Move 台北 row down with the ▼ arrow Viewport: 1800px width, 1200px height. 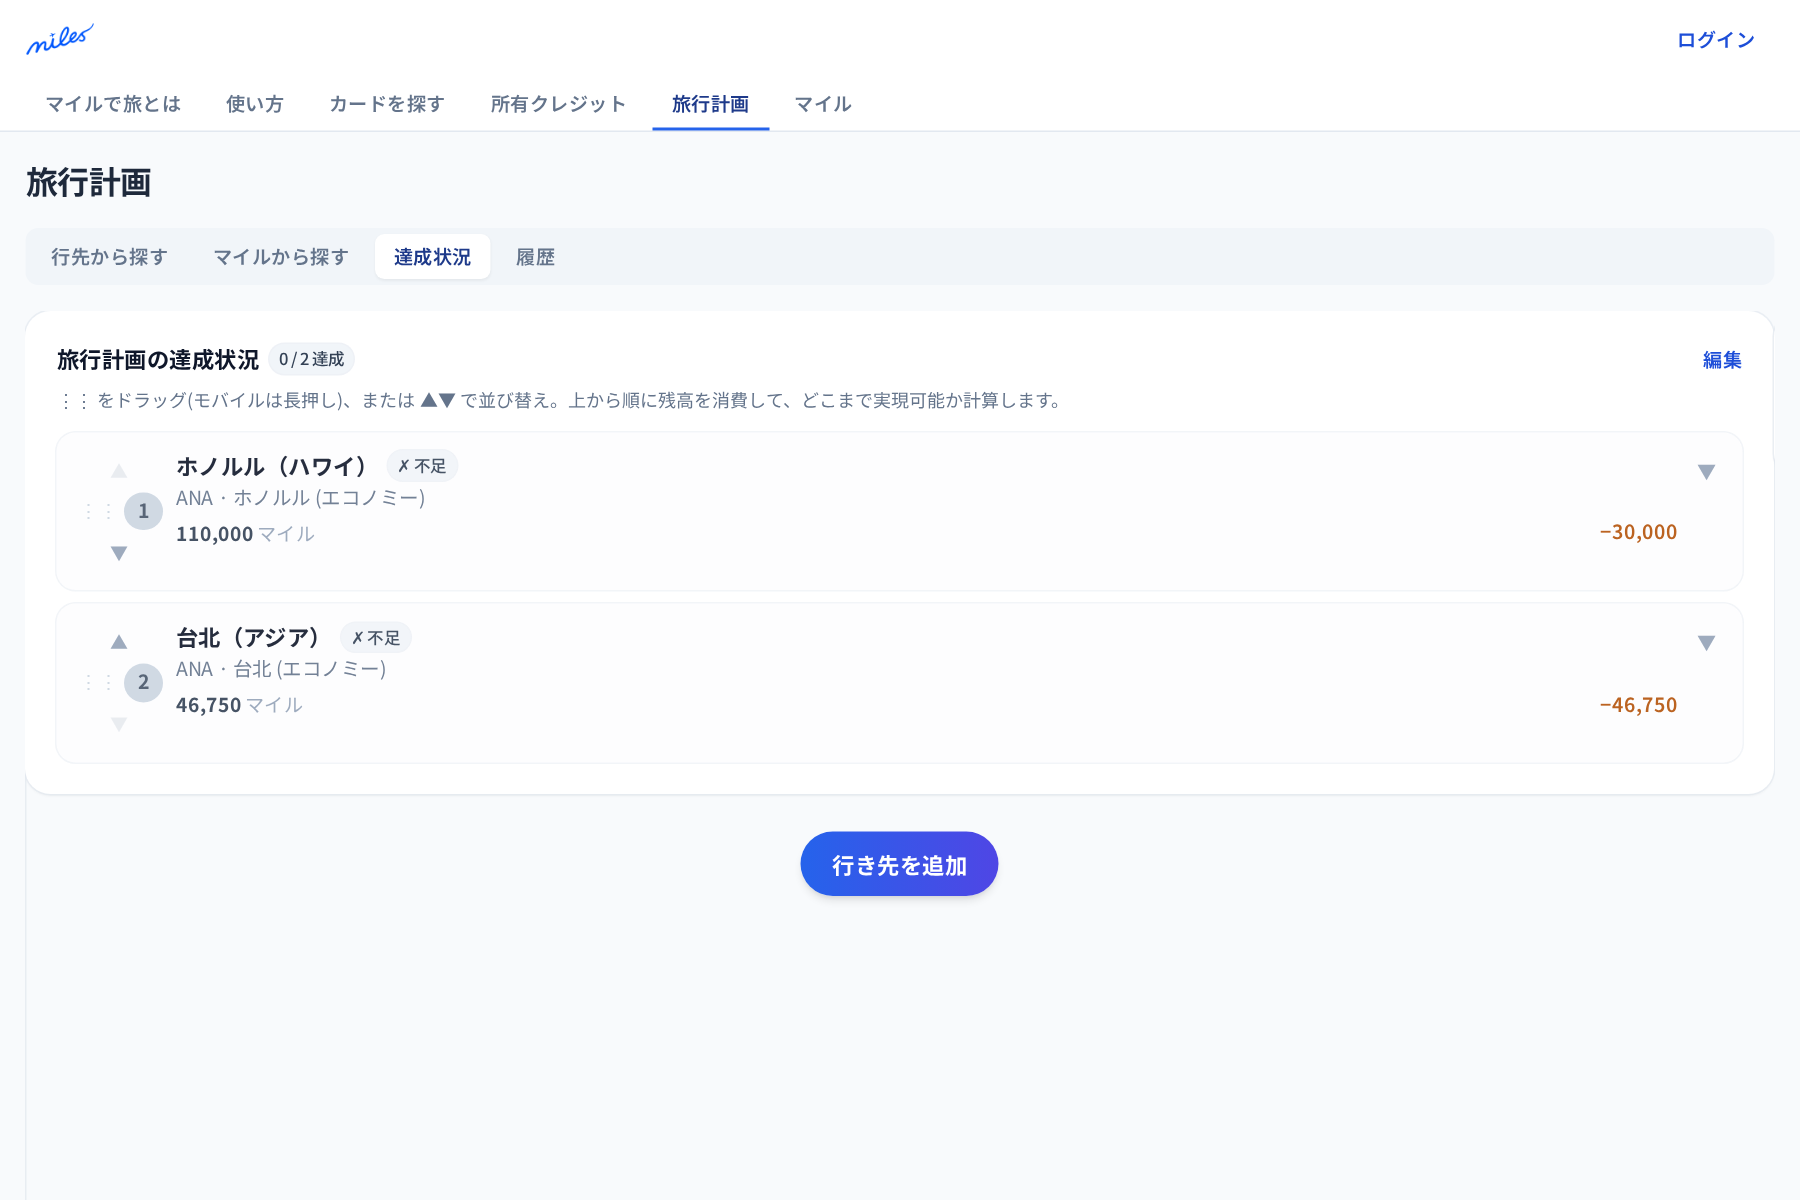coord(119,724)
